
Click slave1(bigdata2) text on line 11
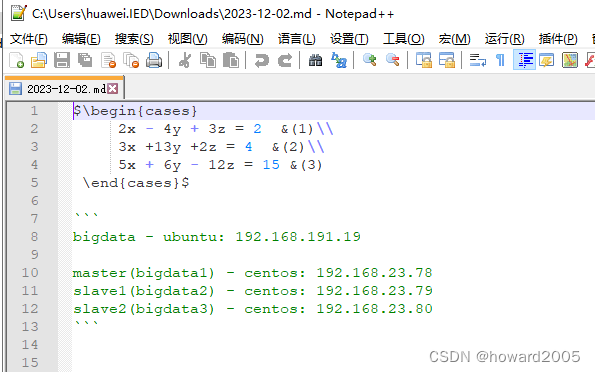(x=144, y=291)
